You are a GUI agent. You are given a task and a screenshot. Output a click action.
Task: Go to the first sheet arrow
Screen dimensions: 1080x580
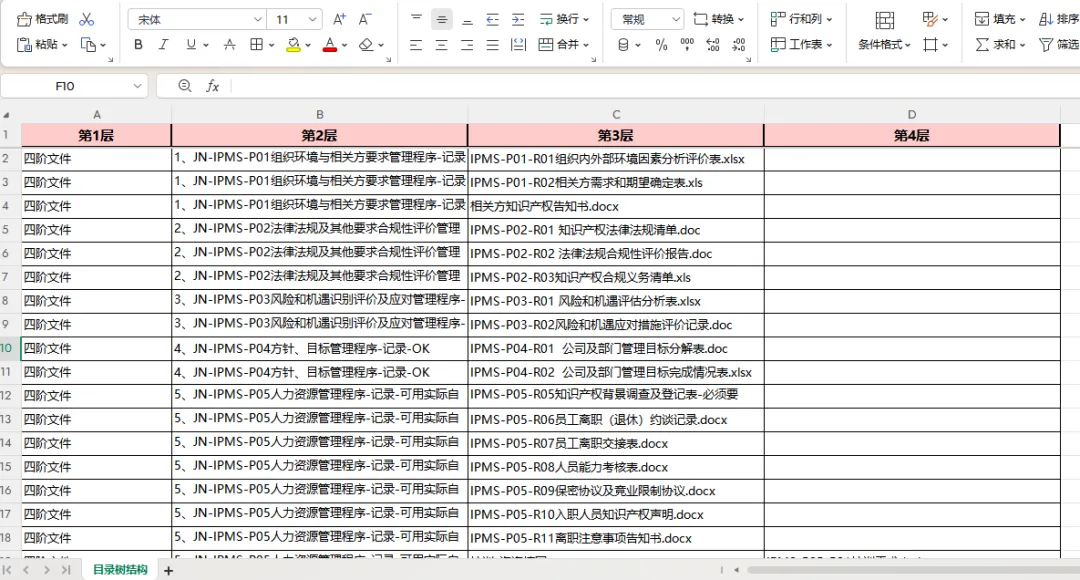point(7,570)
